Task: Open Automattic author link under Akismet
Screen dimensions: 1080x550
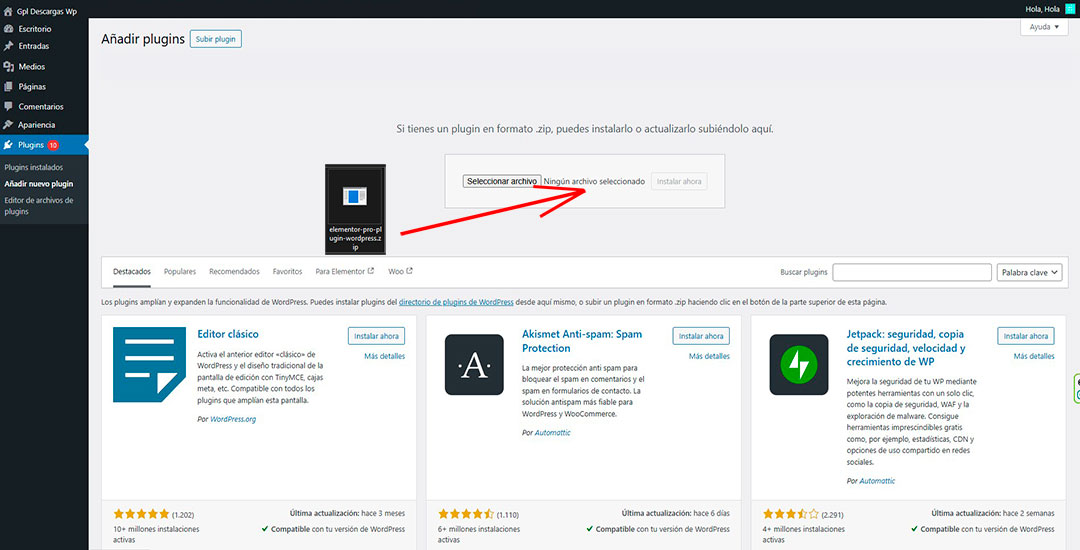Action: pyautogui.click(x=552, y=432)
